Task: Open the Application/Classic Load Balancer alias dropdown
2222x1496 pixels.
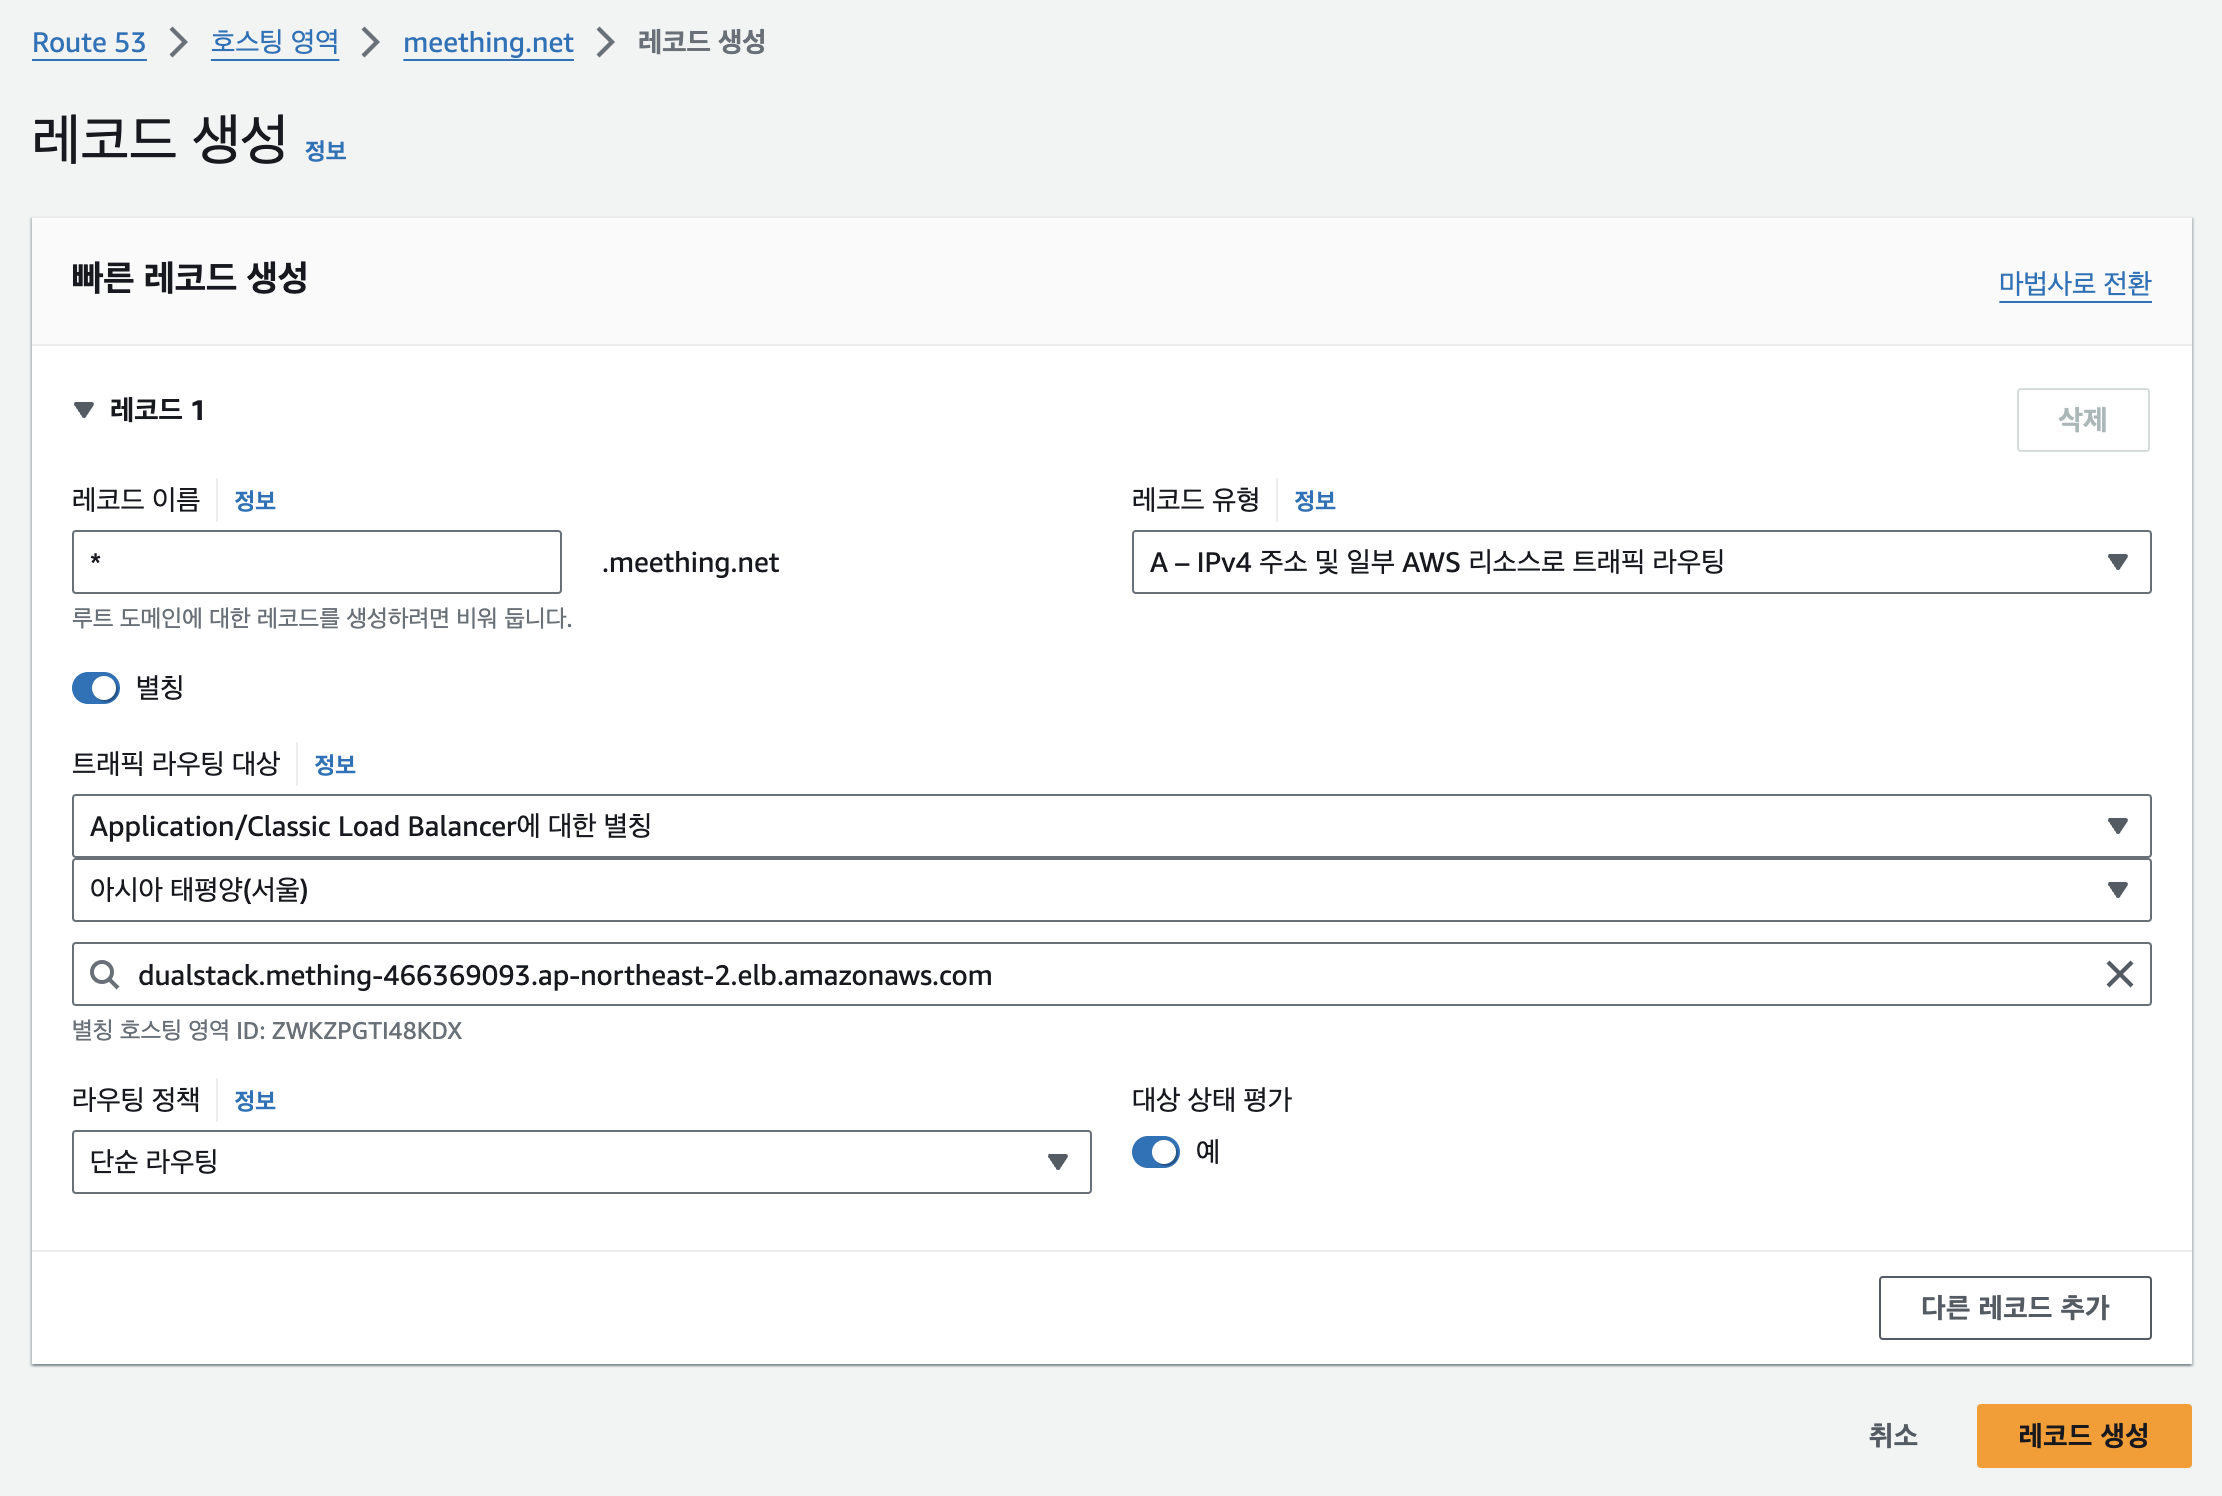Action: tap(1110, 826)
